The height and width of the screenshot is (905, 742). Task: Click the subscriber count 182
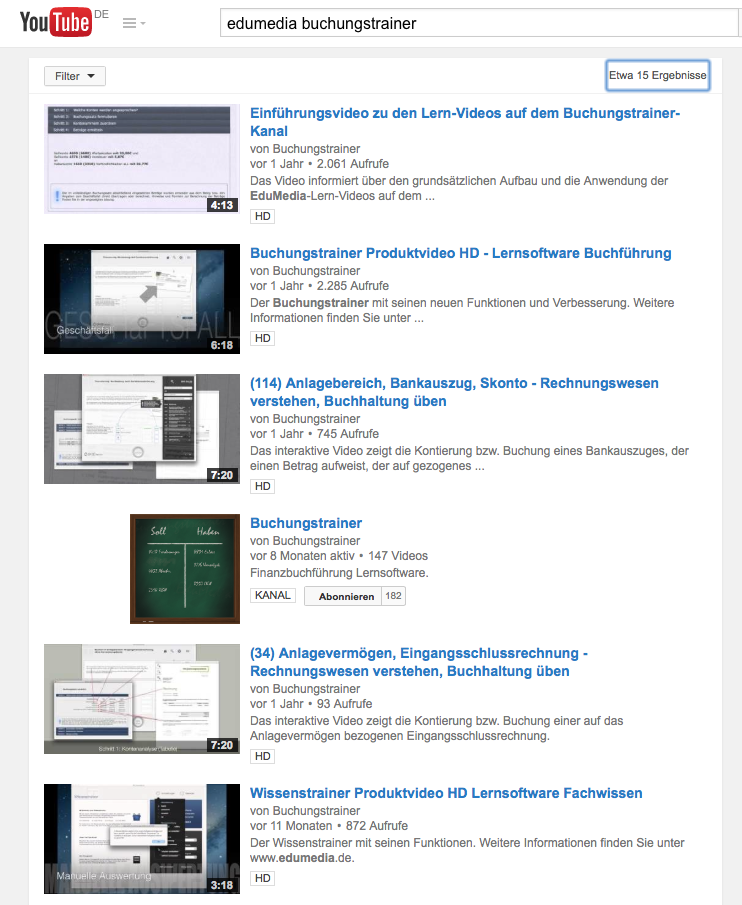[x=394, y=596]
